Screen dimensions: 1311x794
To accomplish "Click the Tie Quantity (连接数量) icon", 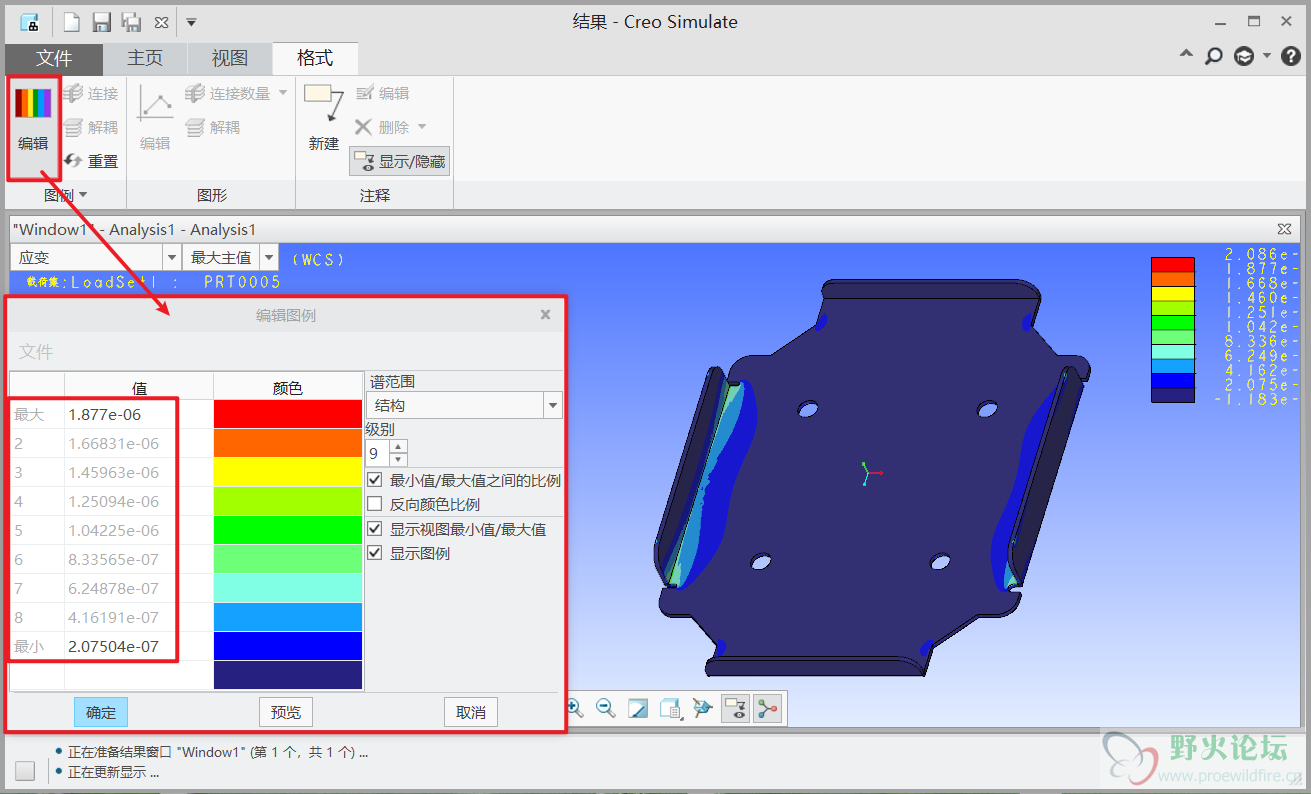I will 195,93.
